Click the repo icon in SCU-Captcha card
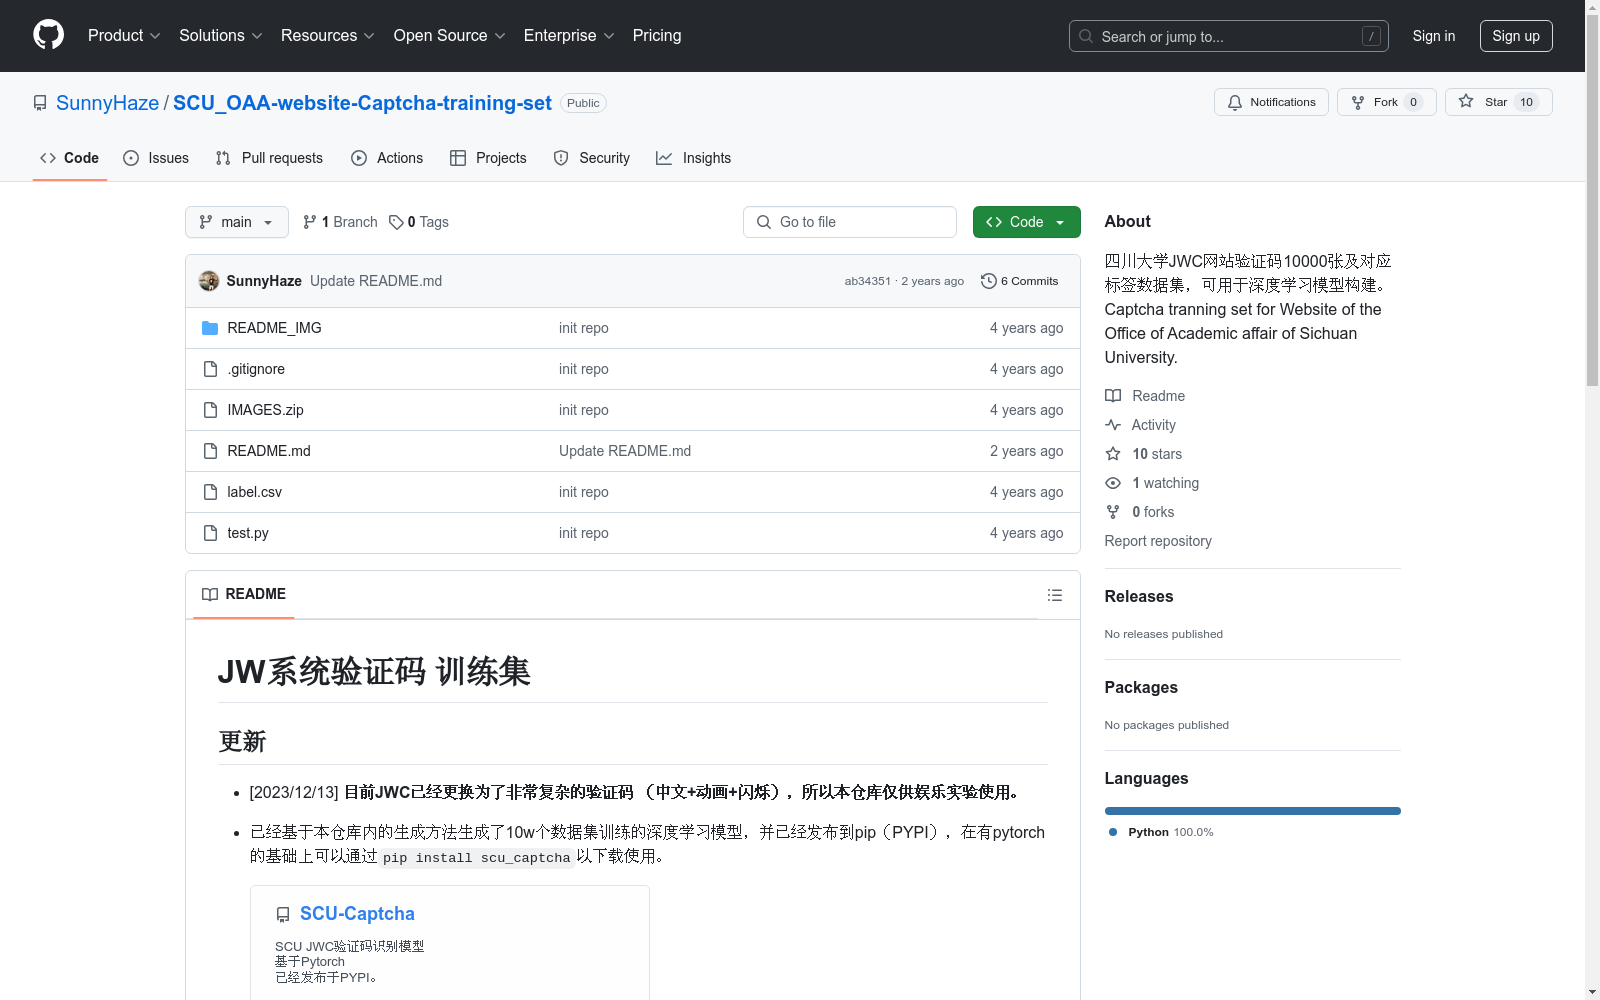 coord(283,915)
